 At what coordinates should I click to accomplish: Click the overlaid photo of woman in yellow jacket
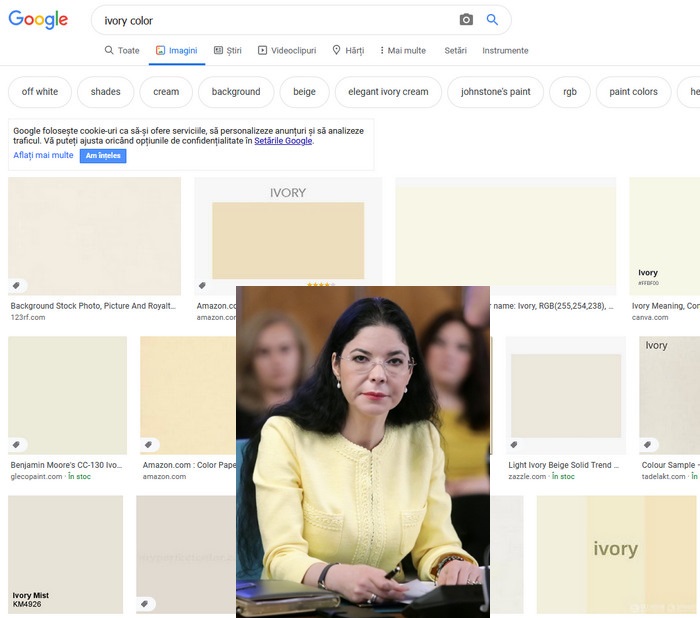(x=362, y=452)
